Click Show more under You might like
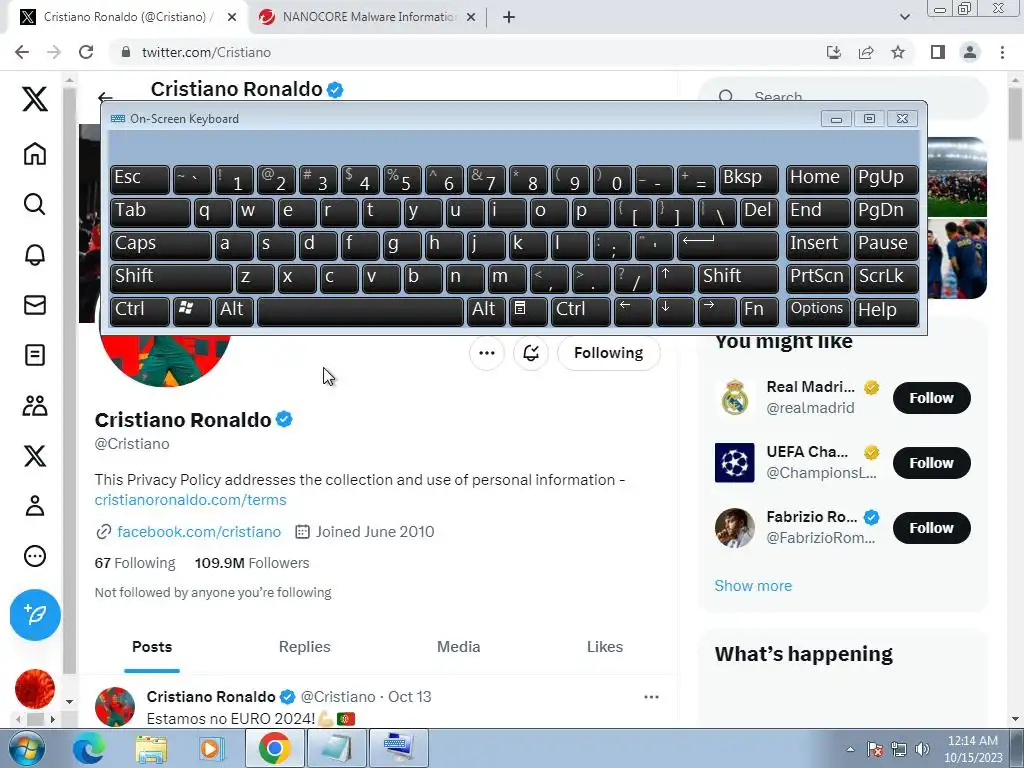The height and width of the screenshot is (768, 1024). tap(753, 586)
